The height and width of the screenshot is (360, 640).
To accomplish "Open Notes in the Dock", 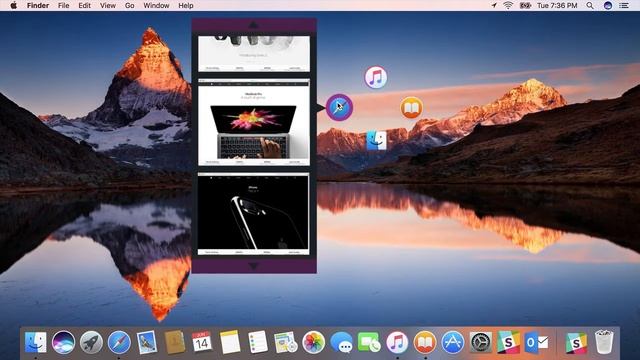I will click(230, 342).
